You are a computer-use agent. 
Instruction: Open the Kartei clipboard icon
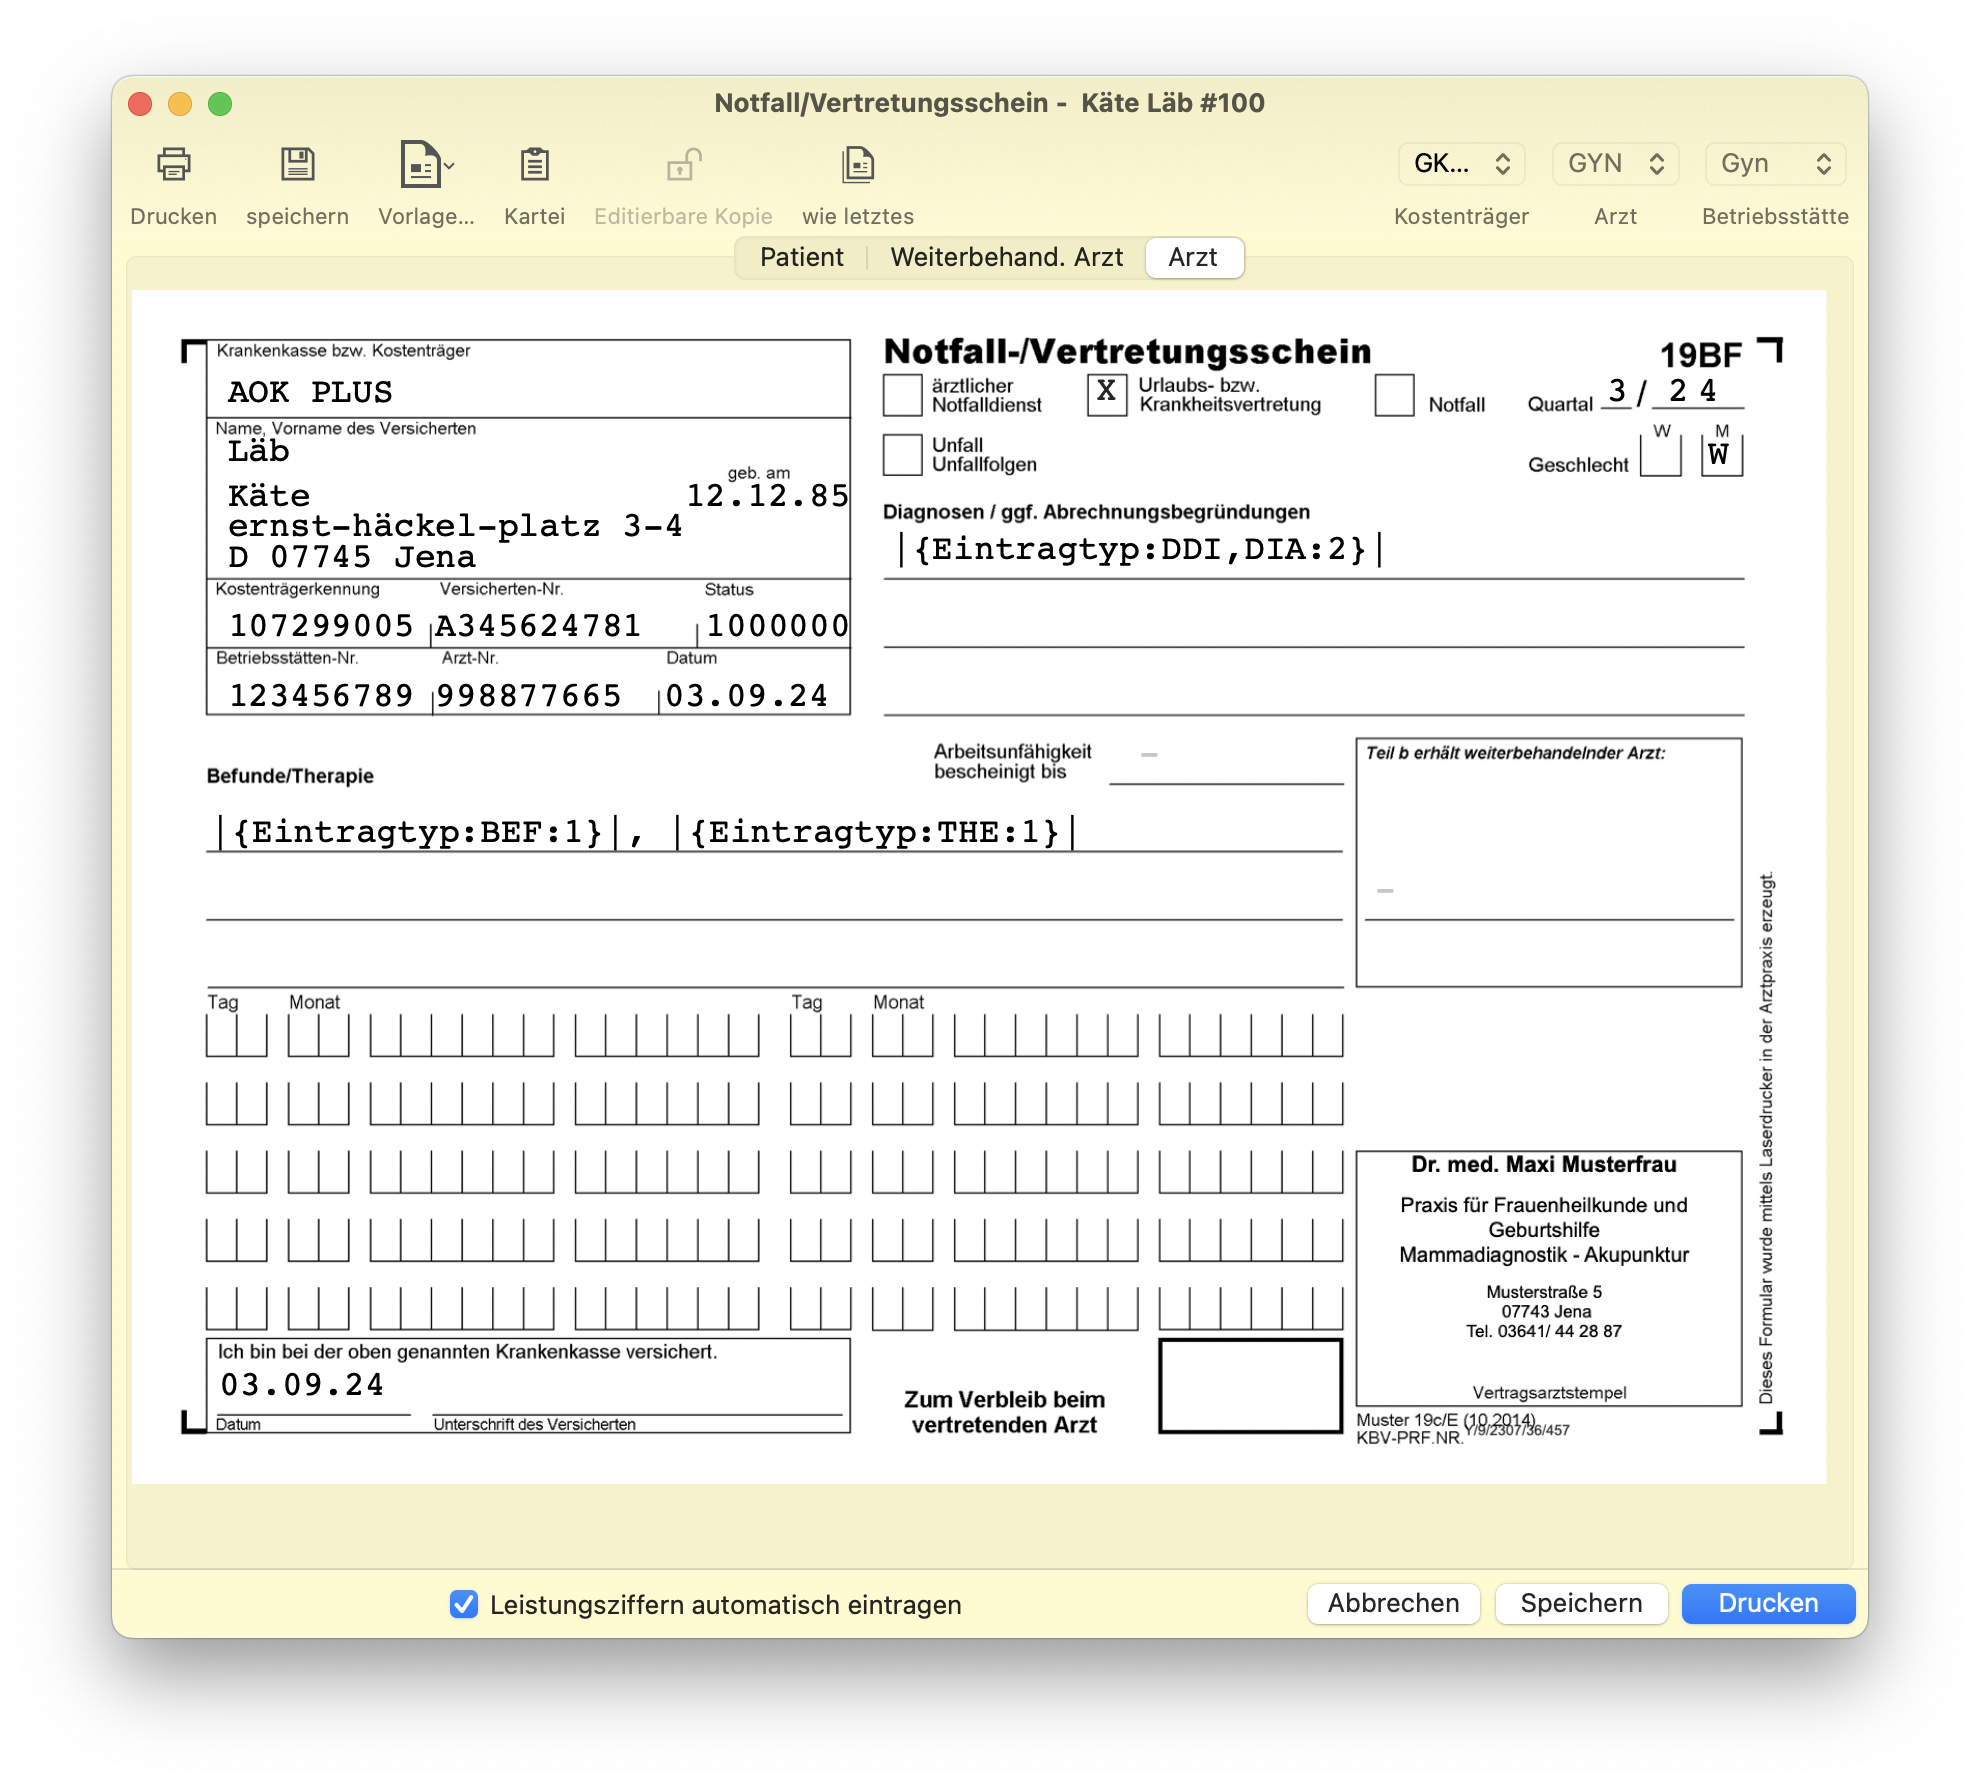pyautogui.click(x=534, y=165)
